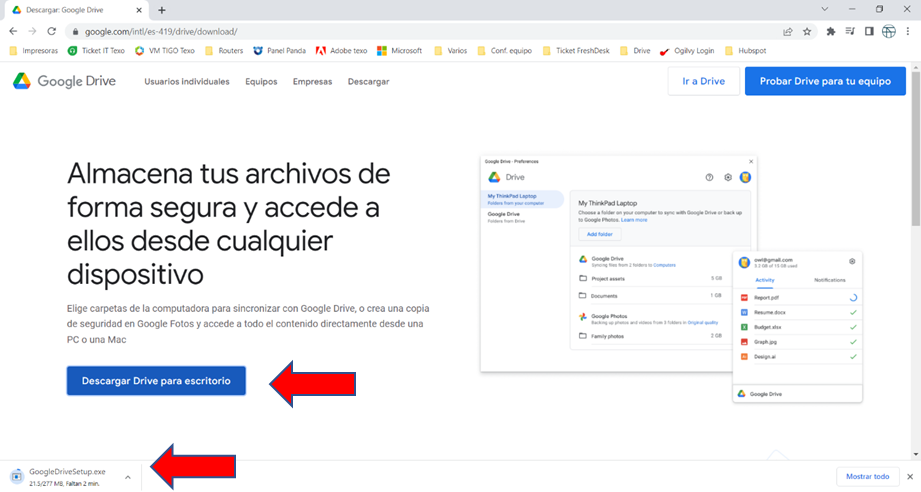Open Chrome three-dot menu
Image resolution: width=921 pixels, height=492 pixels.
point(908,32)
